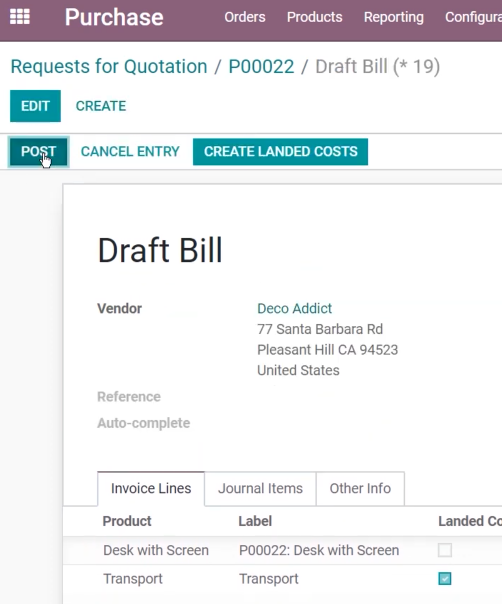502x604 pixels.
Task: Switch to the Other Info tab
Action: click(360, 488)
